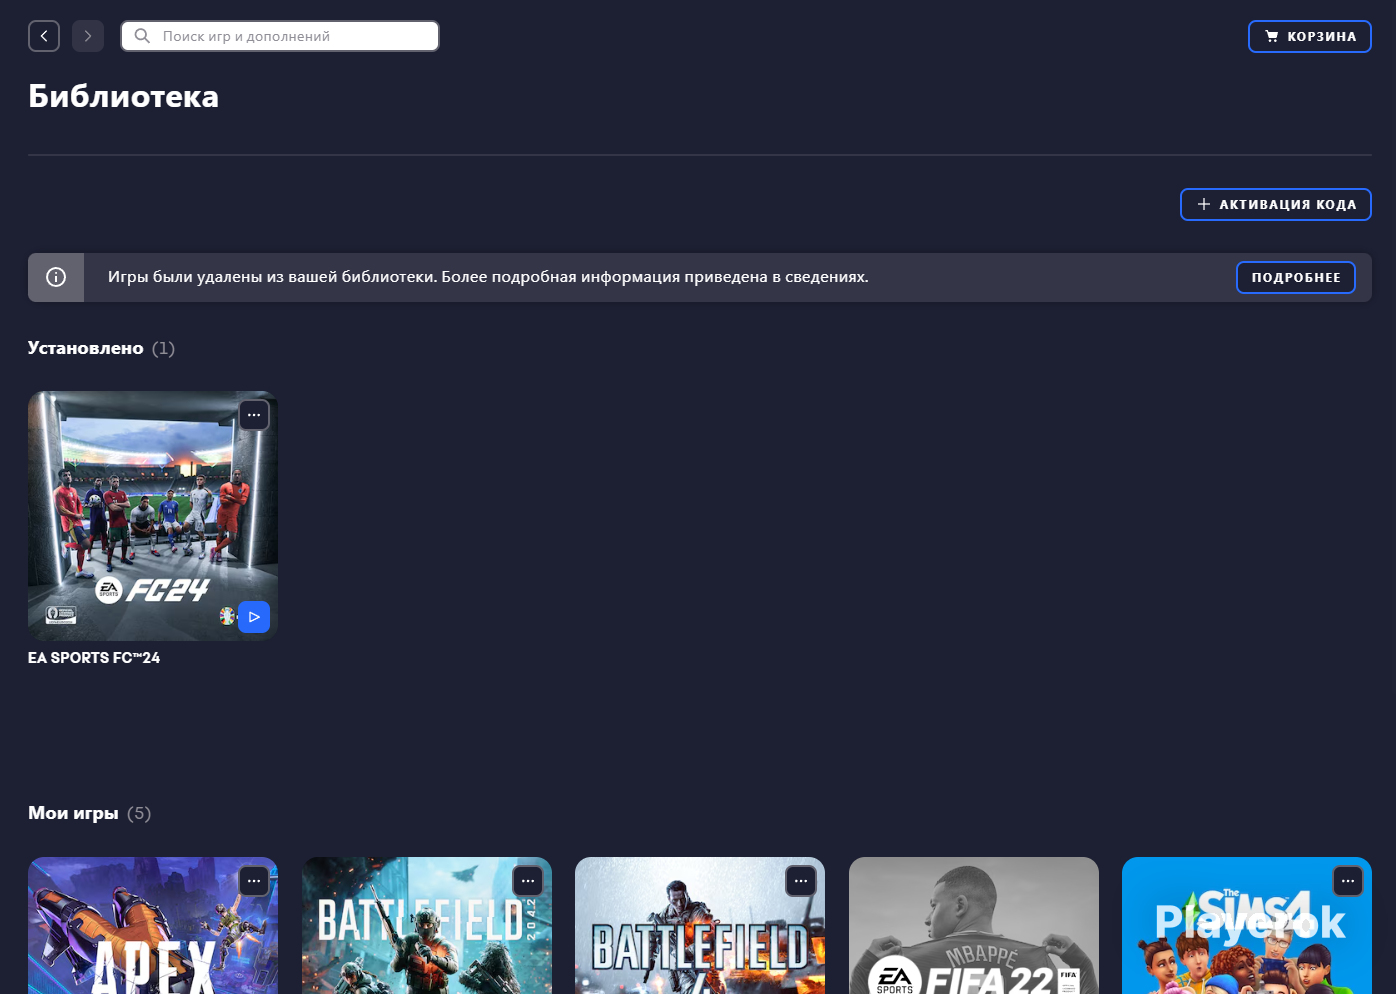
Task: Click the Установлено section heading
Action: click(86, 348)
